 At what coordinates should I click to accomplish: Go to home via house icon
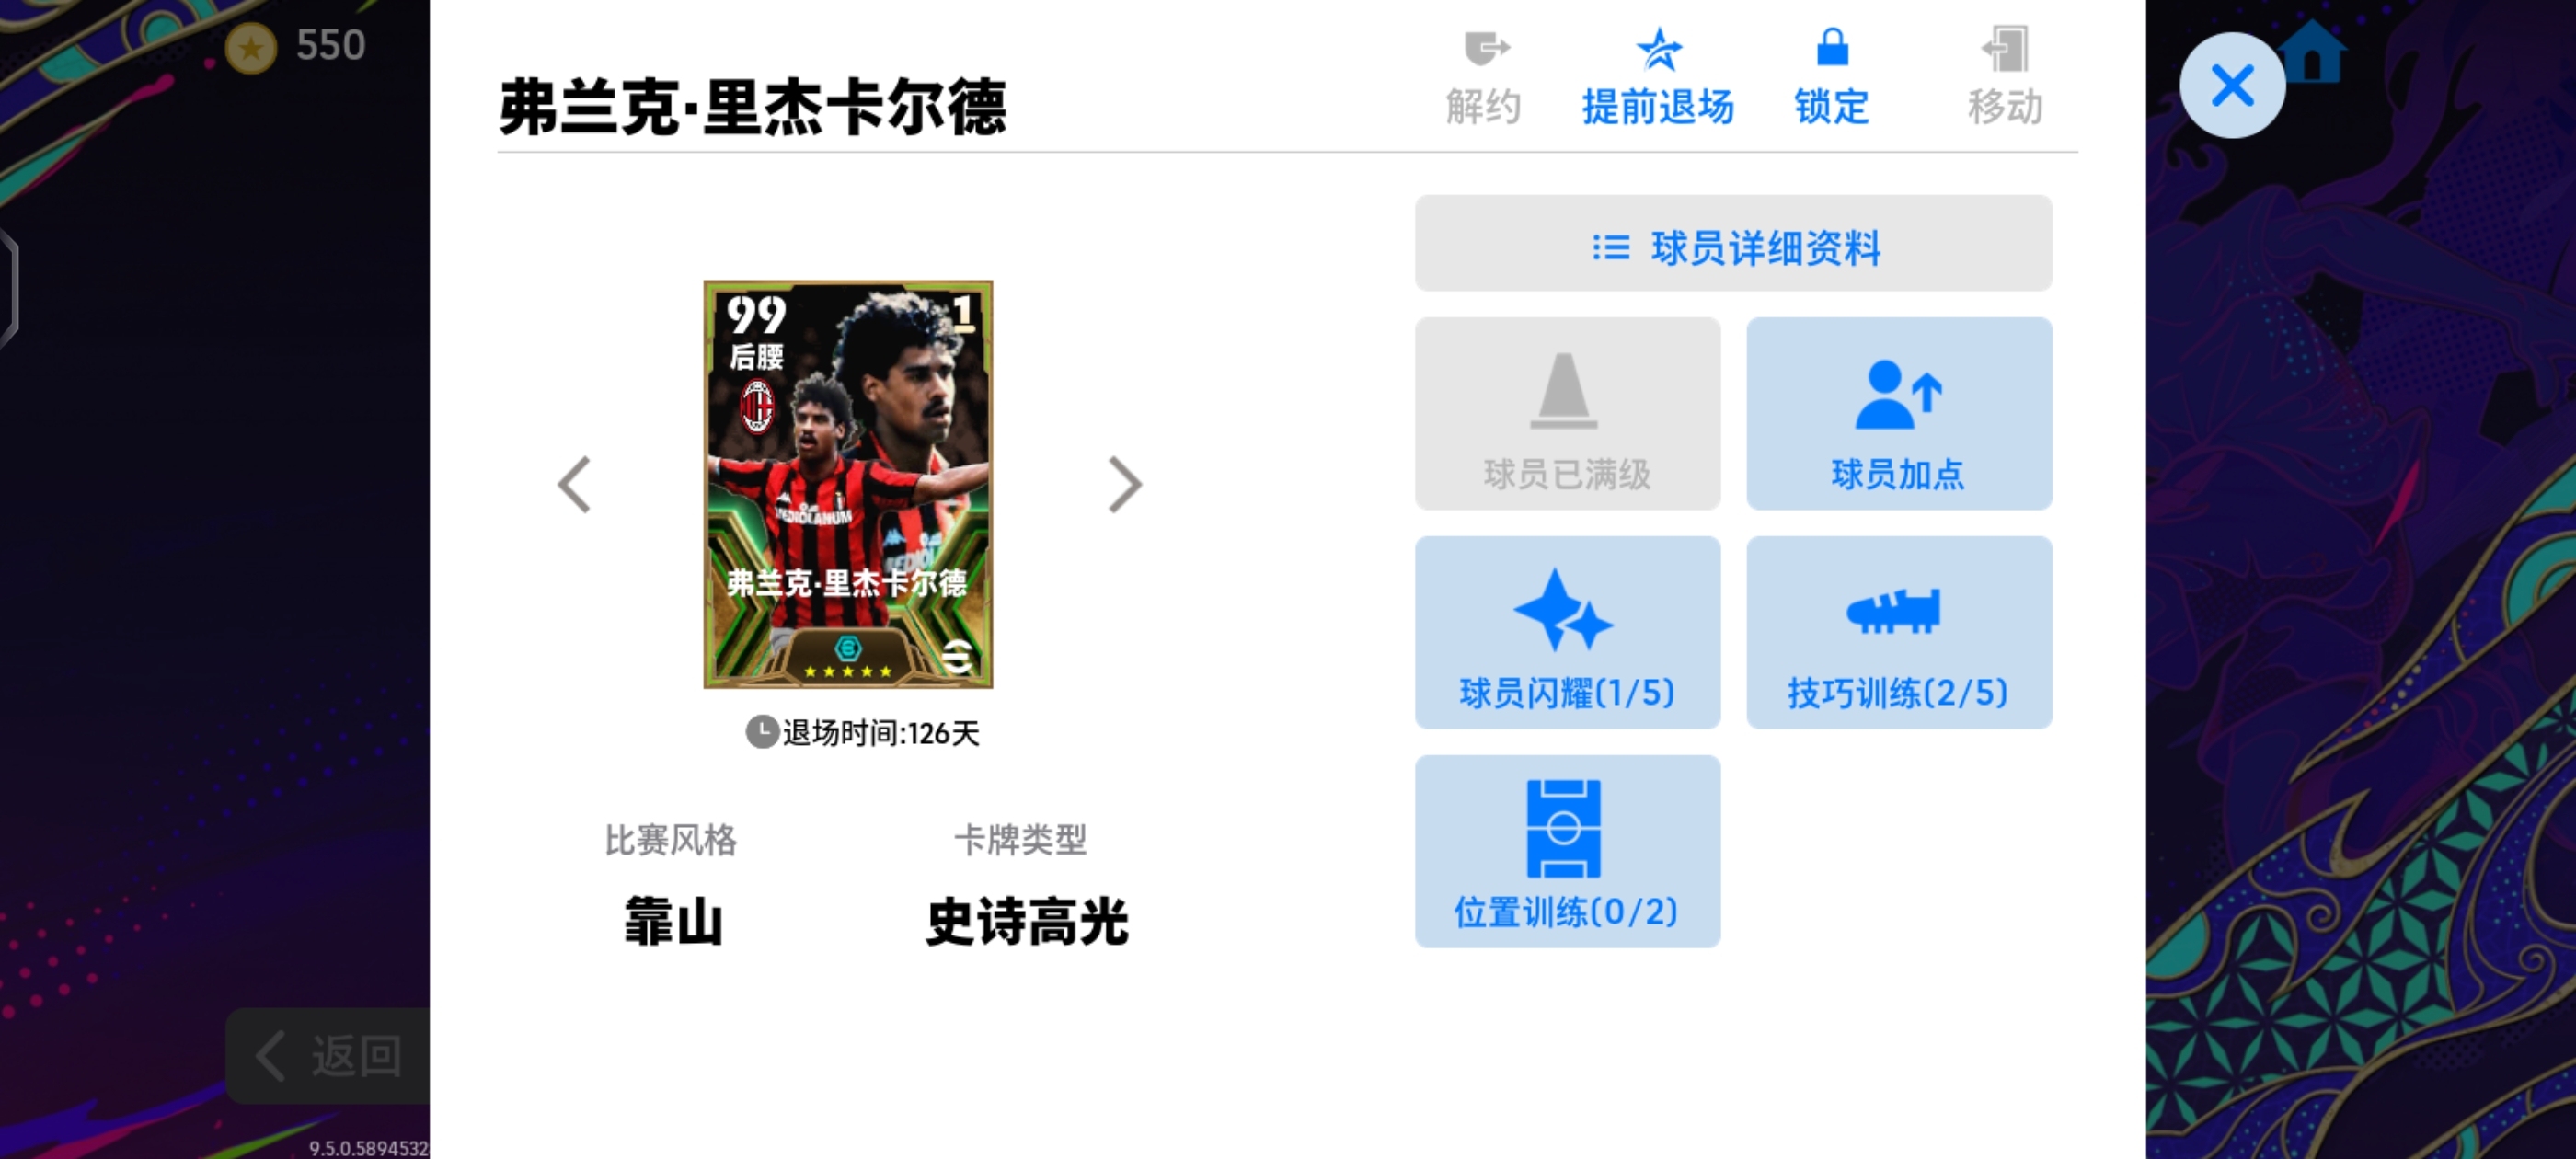tap(2312, 52)
